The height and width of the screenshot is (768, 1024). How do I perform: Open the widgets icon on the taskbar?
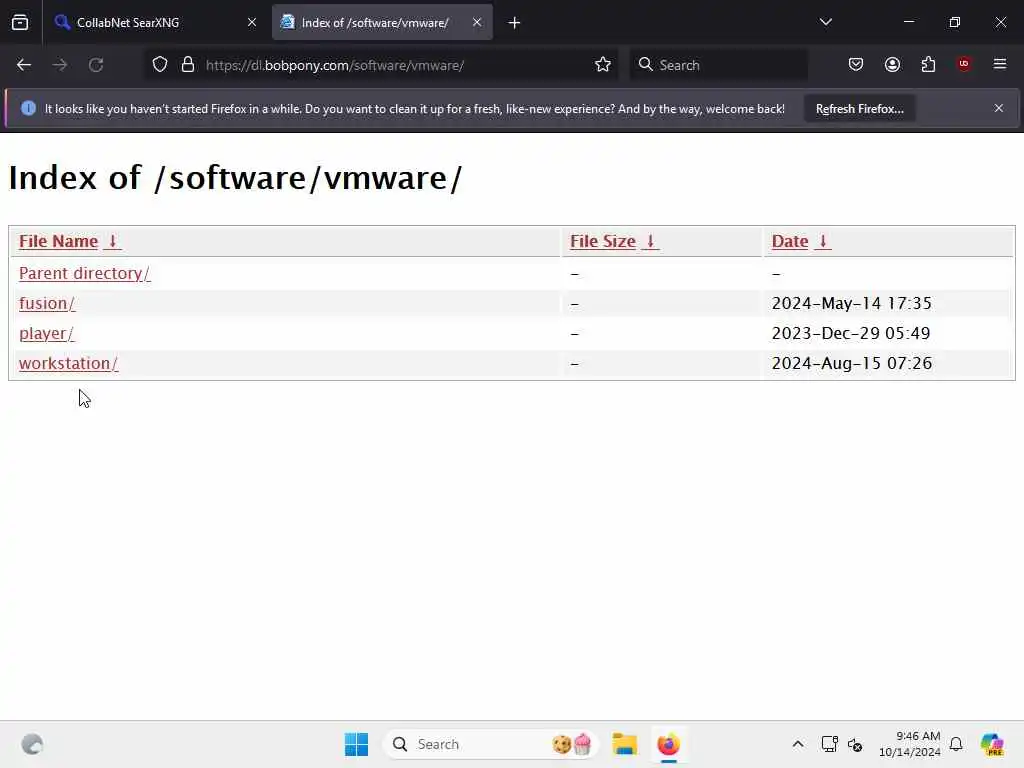tap(32, 744)
